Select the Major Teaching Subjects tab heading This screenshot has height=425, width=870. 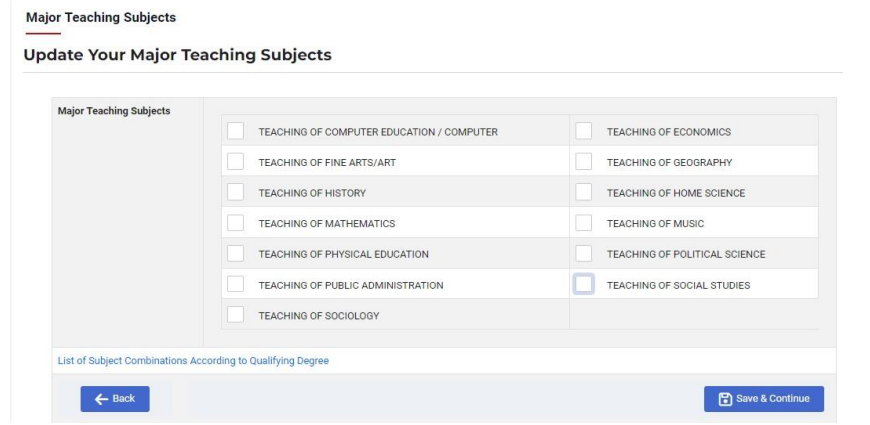pyautogui.click(x=101, y=18)
